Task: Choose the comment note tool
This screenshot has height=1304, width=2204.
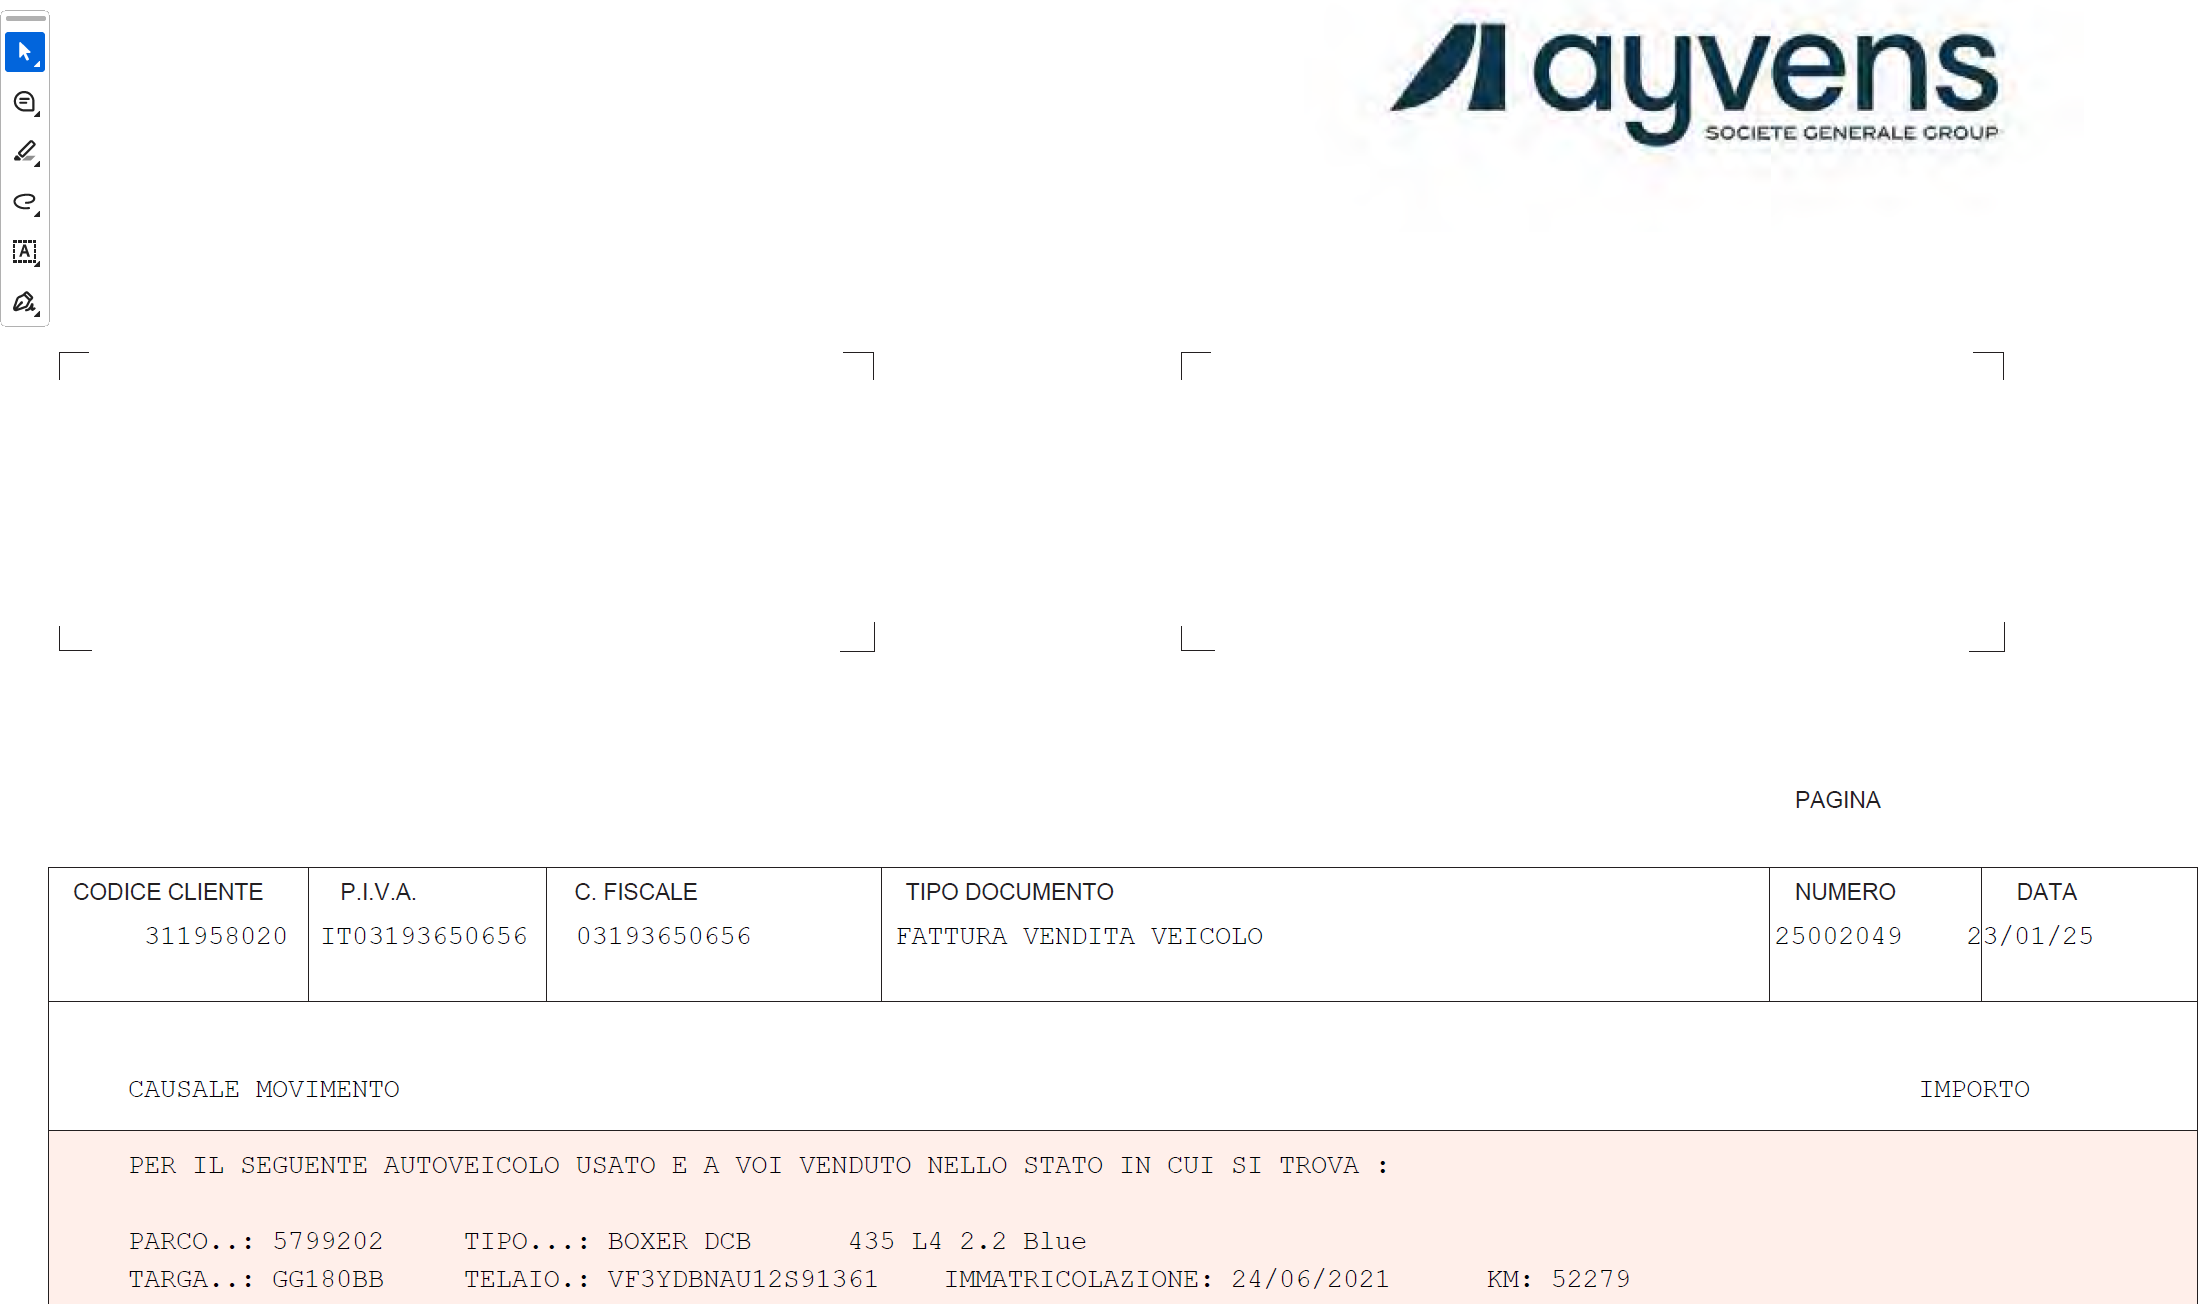Action: point(25,102)
